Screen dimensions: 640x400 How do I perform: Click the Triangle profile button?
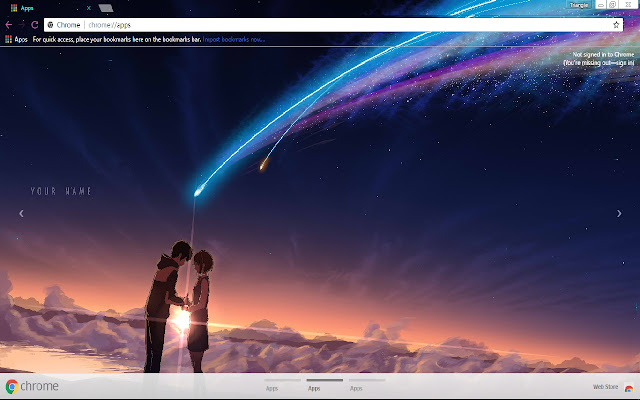point(579,5)
